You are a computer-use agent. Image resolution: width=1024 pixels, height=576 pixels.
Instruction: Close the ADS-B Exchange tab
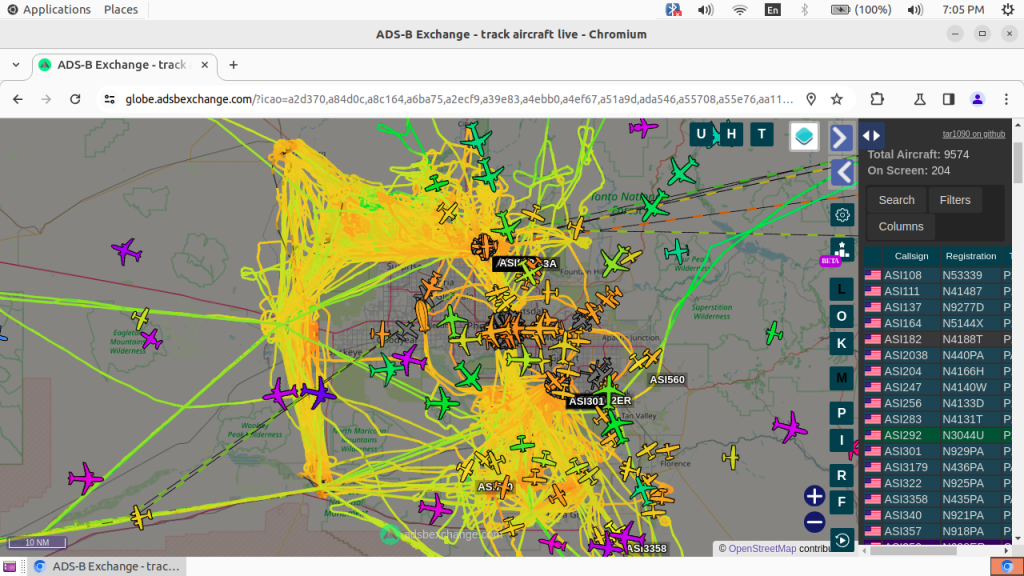(x=204, y=65)
